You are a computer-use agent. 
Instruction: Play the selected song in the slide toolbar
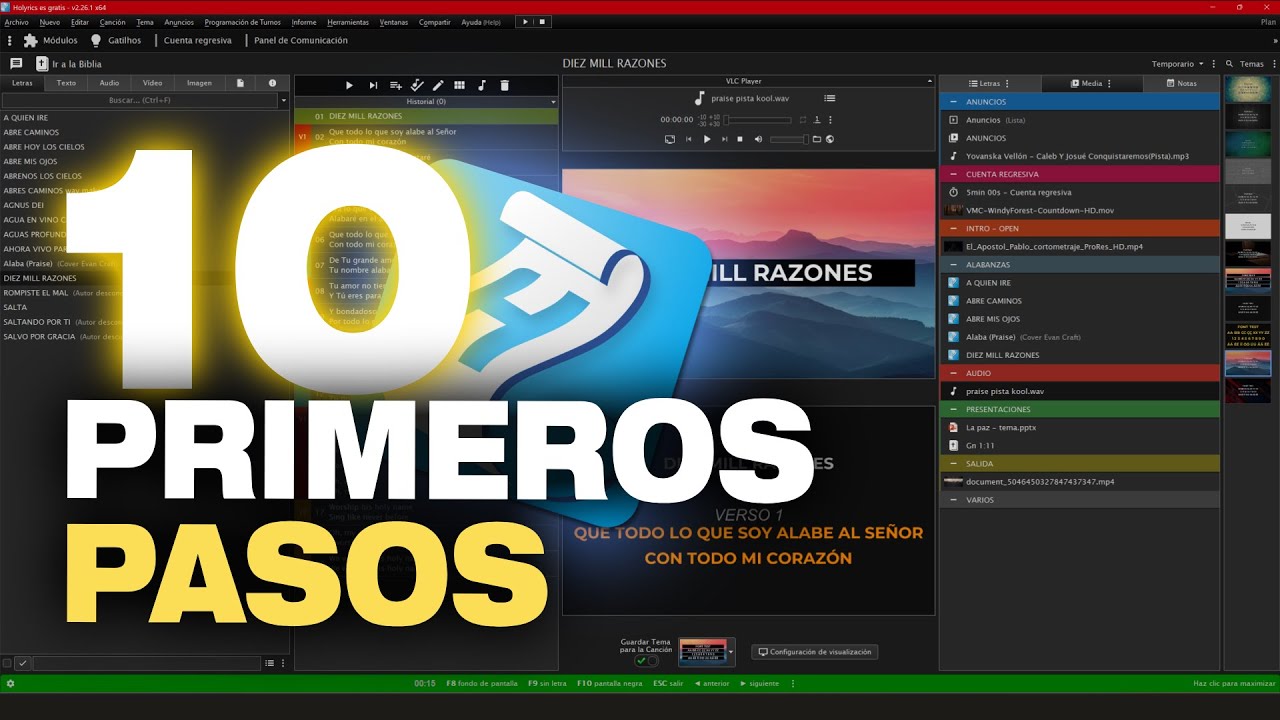[349, 86]
